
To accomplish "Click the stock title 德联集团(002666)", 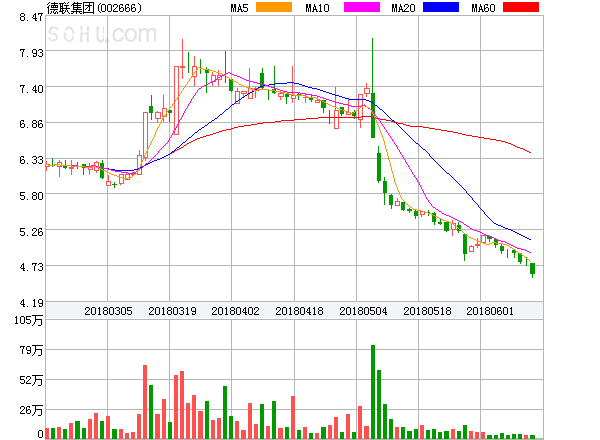I will (x=94, y=8).
